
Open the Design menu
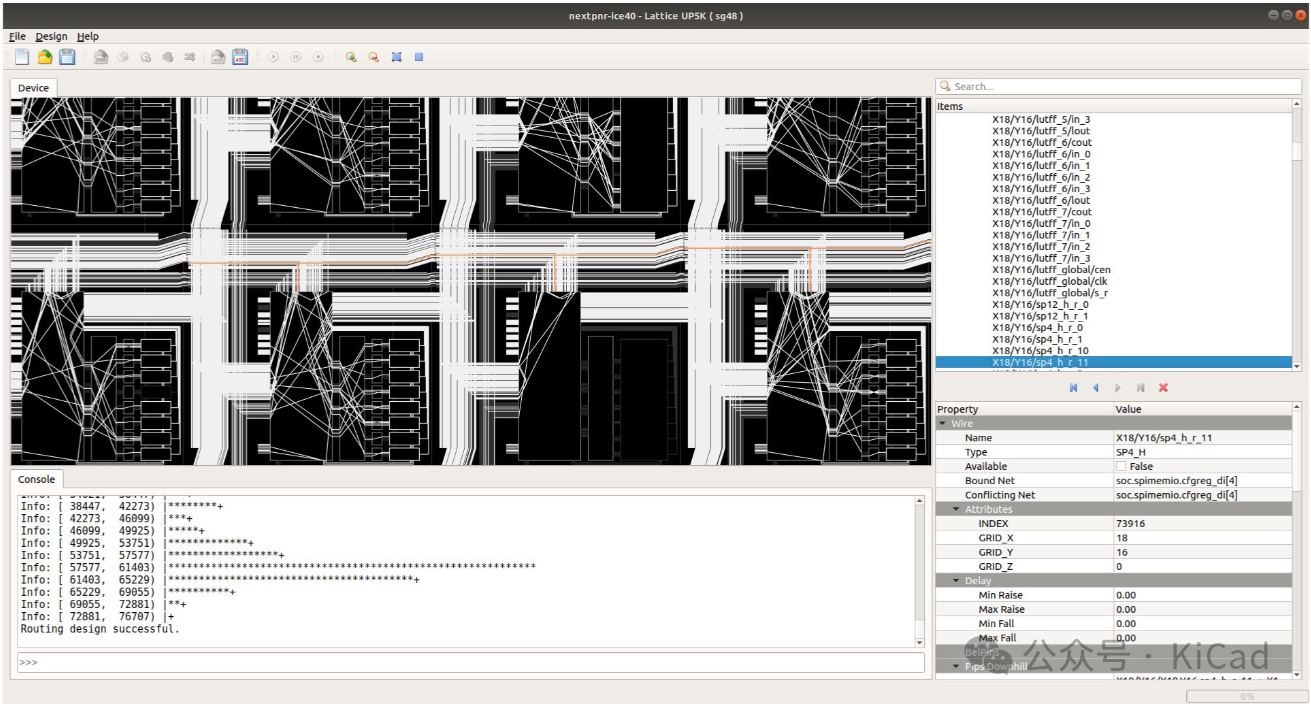pos(51,36)
